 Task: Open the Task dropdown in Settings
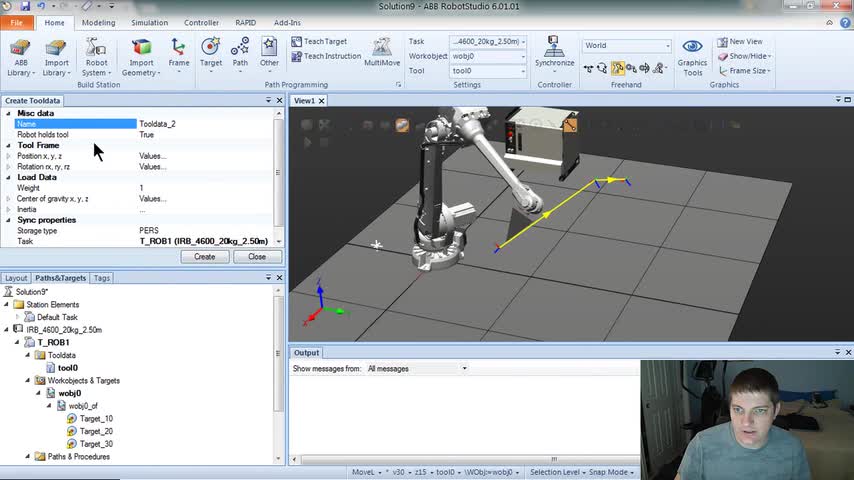click(x=487, y=41)
